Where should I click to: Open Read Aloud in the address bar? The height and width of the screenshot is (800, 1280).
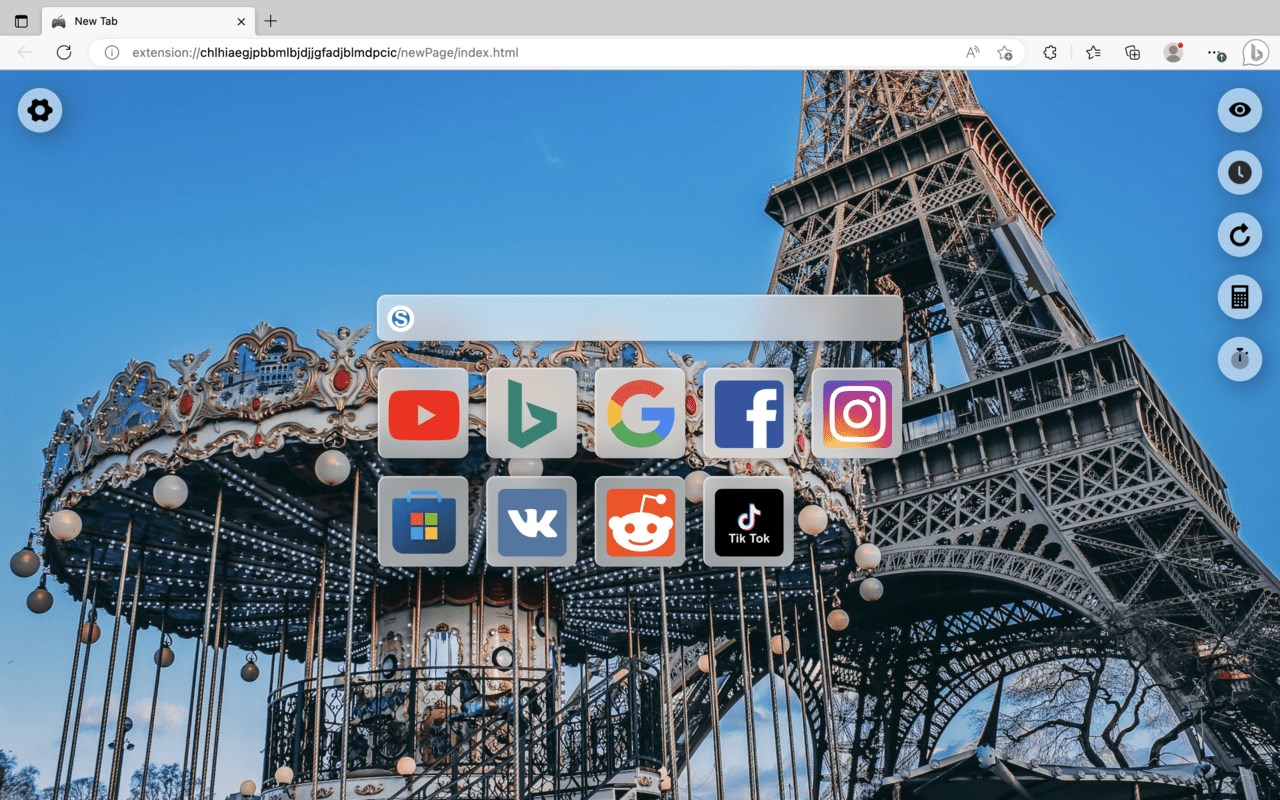(x=972, y=52)
